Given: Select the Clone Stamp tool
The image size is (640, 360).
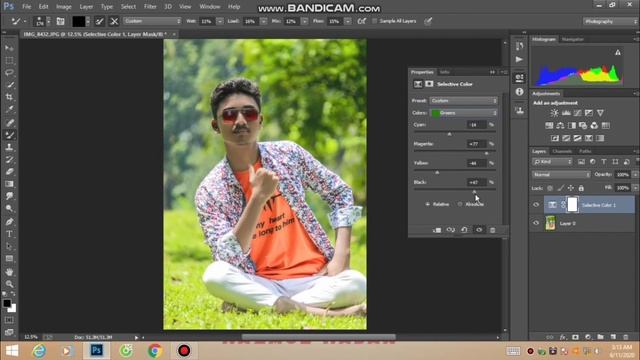Looking at the screenshot, I should tap(9, 147).
